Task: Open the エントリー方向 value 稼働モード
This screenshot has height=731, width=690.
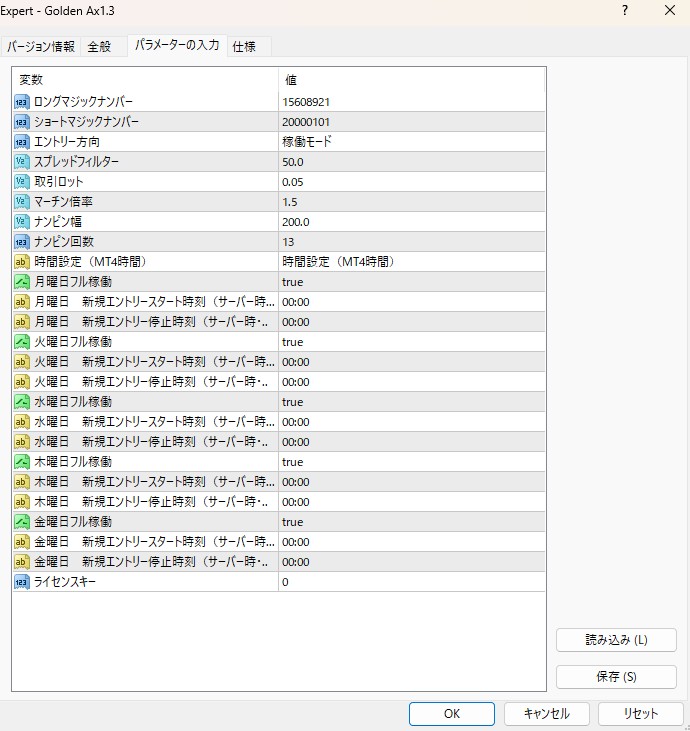Action: click(412, 142)
